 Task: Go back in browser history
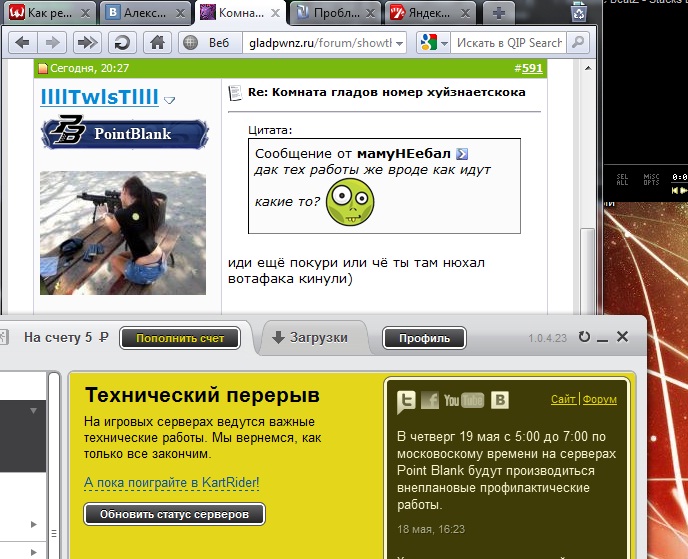pos(22,43)
